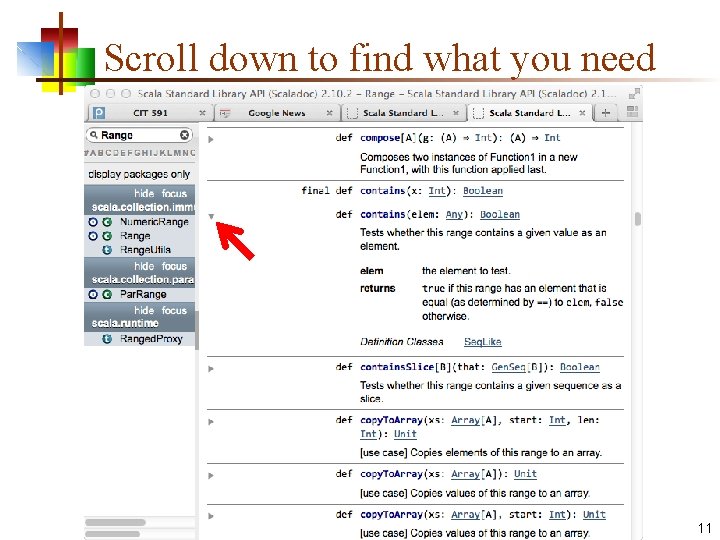Click the alphabet letter index bar
720x540 pixels.
(x=140, y=153)
